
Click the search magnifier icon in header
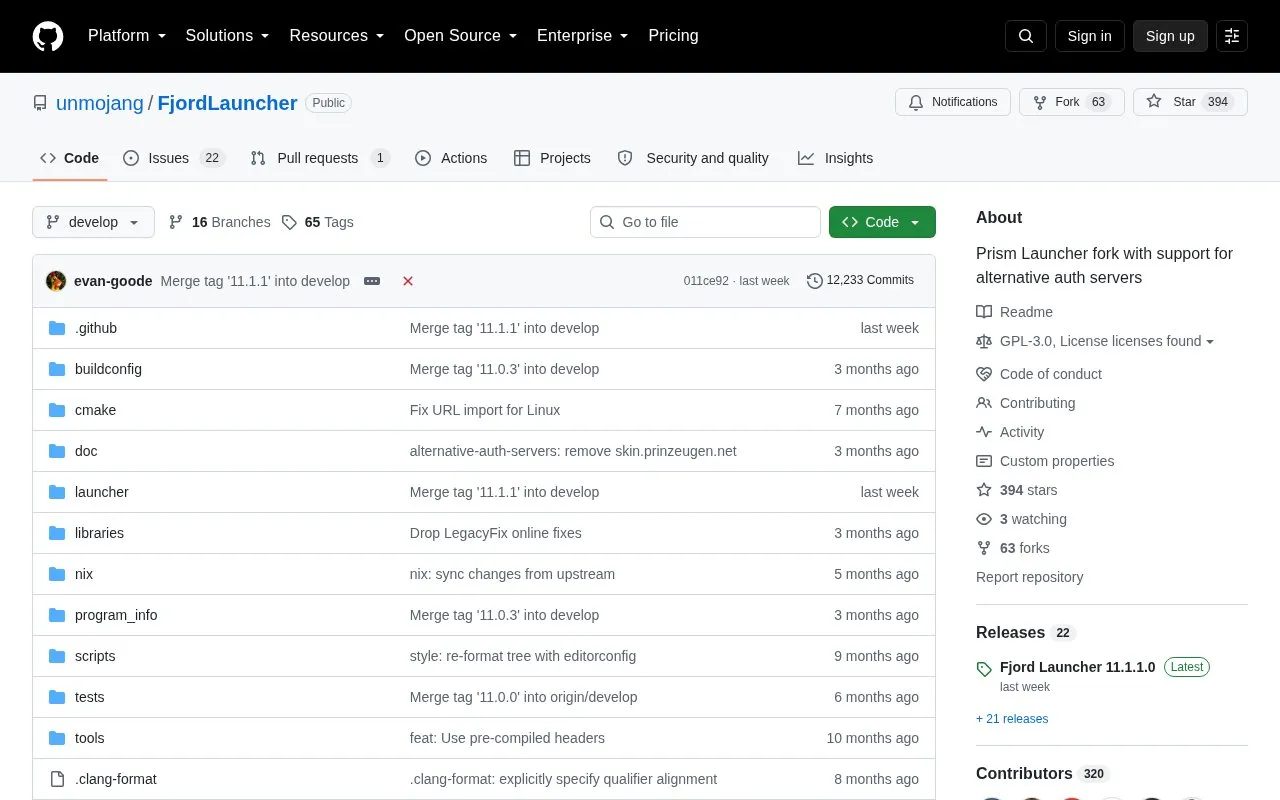click(x=1026, y=36)
